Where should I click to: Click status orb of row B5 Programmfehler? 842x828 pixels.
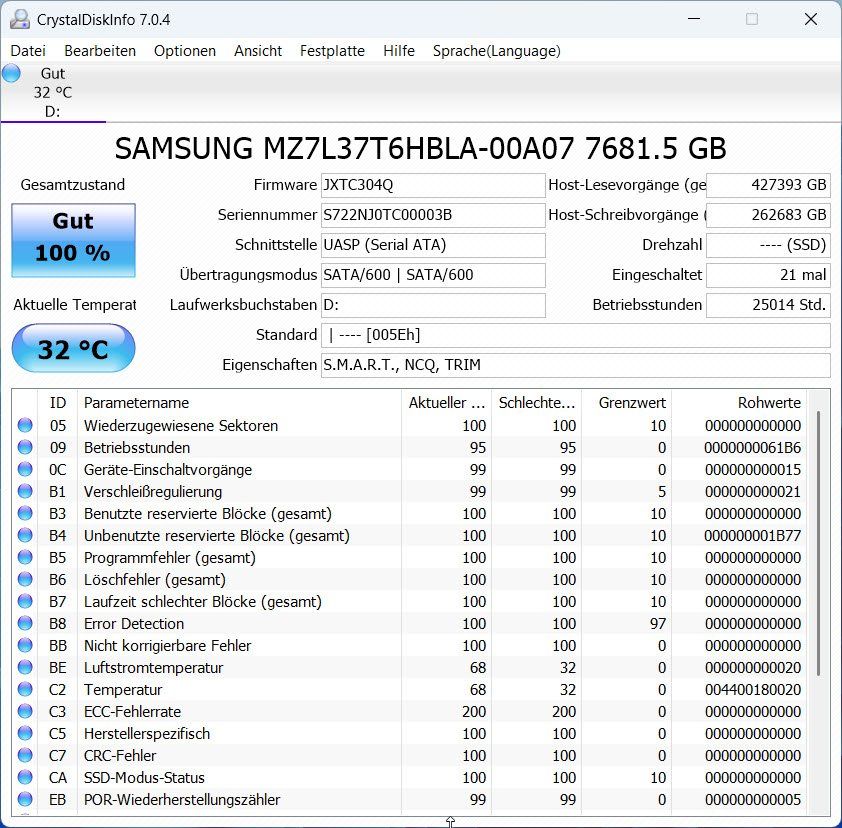[x=25, y=557]
